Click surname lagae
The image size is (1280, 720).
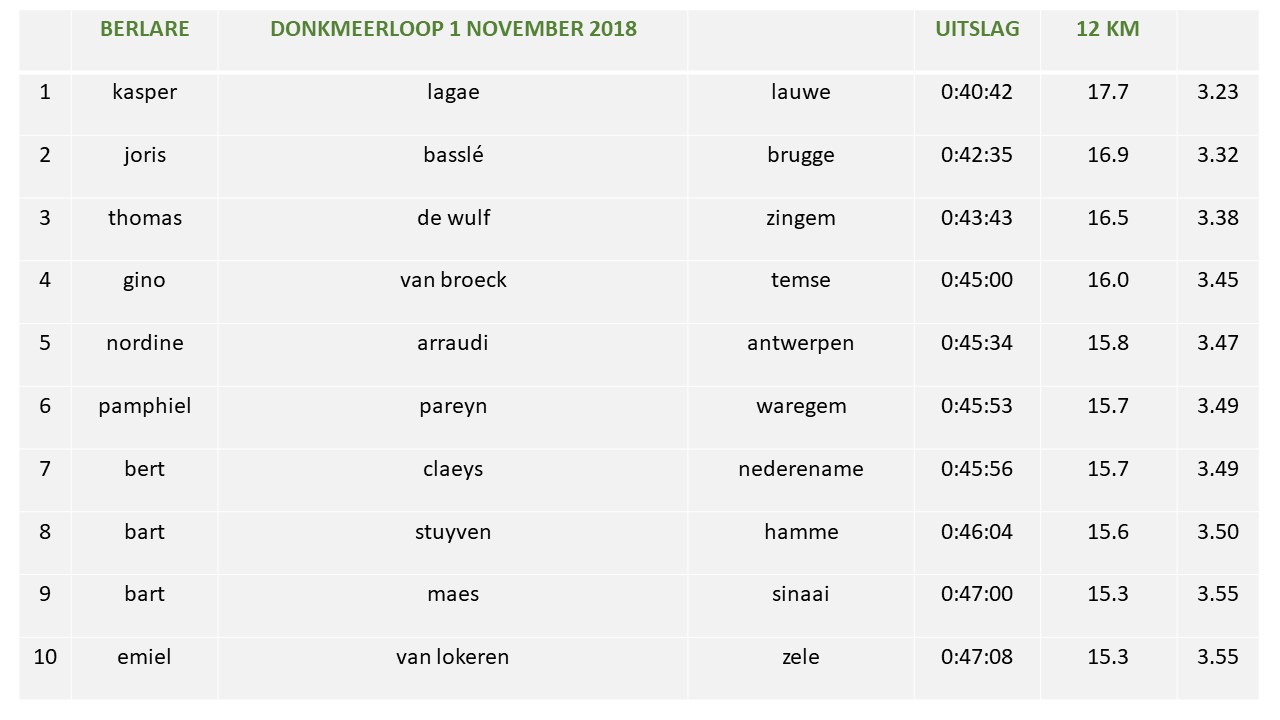pos(453,92)
